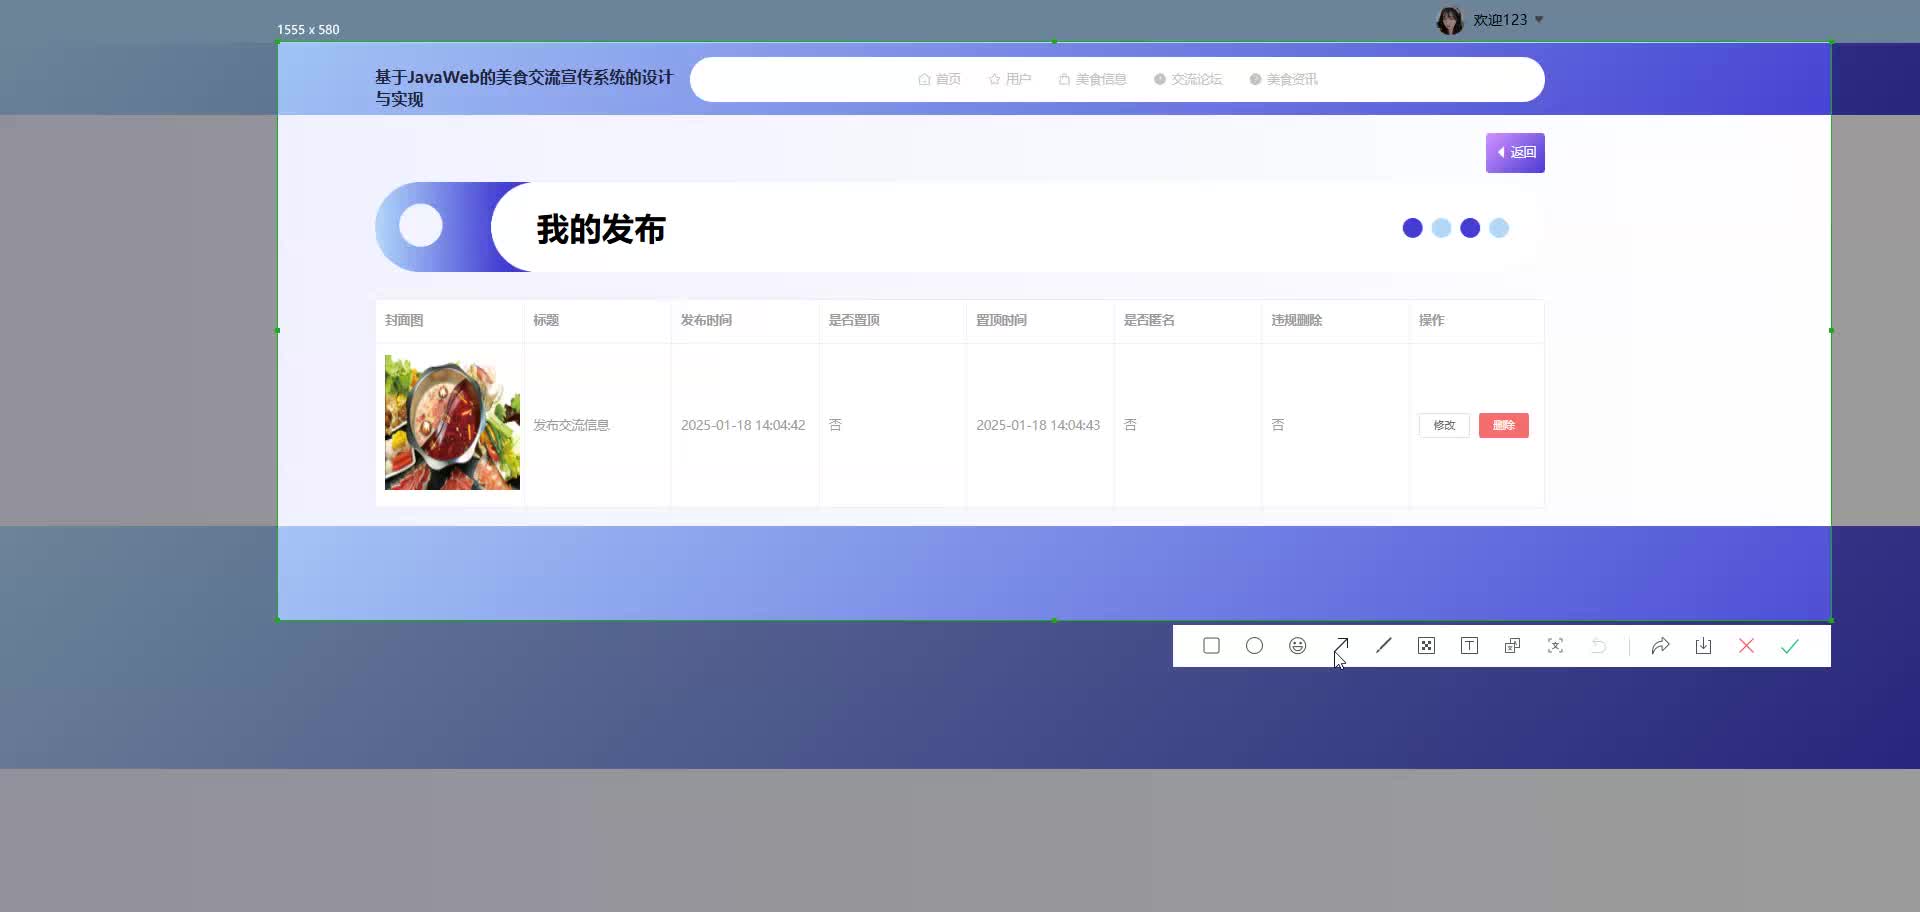Click the hotpot cover image thumbnail
The height and width of the screenshot is (912, 1920).
(451, 423)
